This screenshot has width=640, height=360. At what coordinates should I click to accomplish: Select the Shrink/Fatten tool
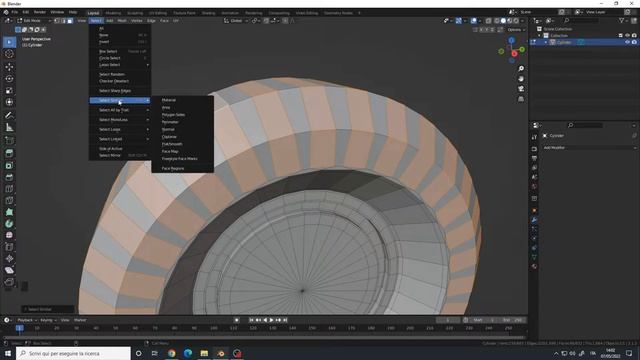point(9,258)
